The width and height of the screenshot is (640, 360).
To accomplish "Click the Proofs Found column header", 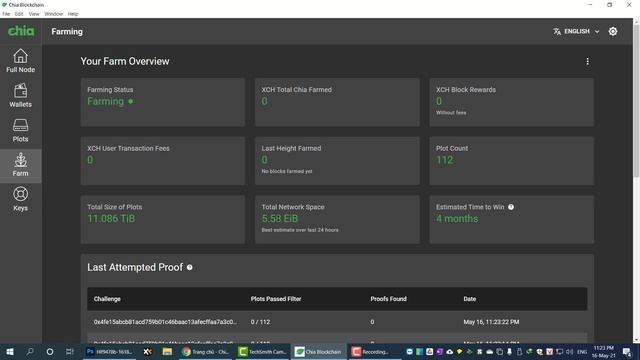I will pos(388,299).
